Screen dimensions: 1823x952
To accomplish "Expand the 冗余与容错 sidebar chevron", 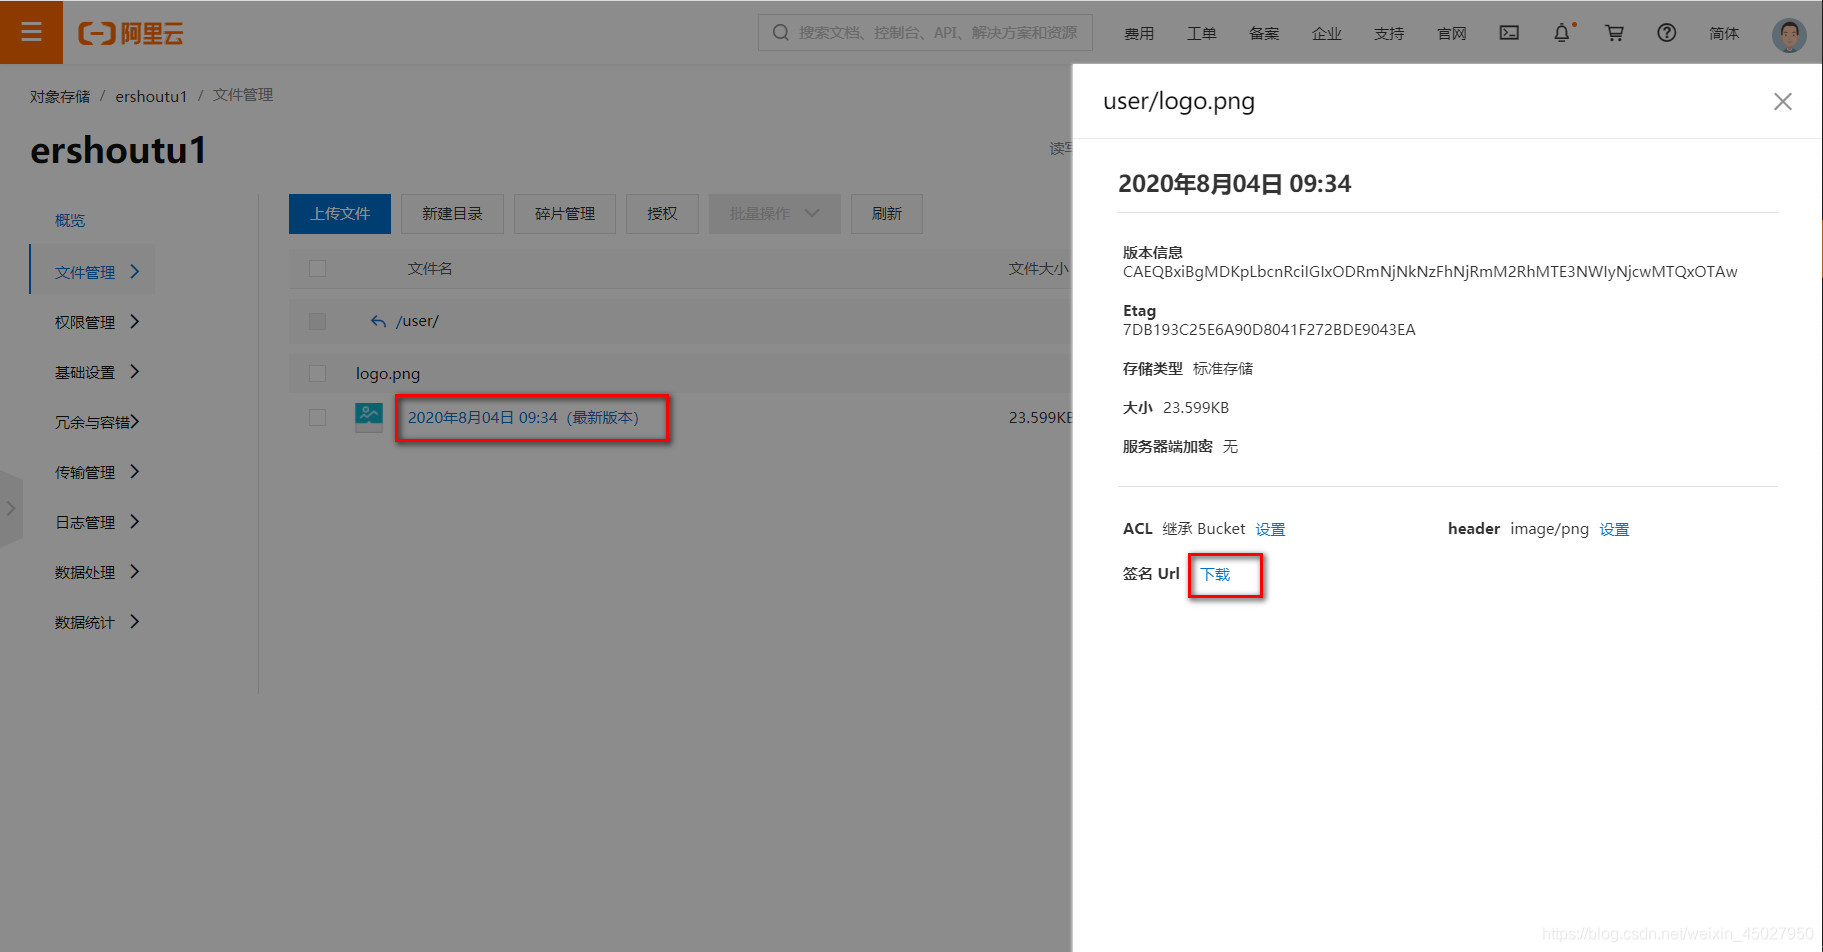I will (x=135, y=422).
